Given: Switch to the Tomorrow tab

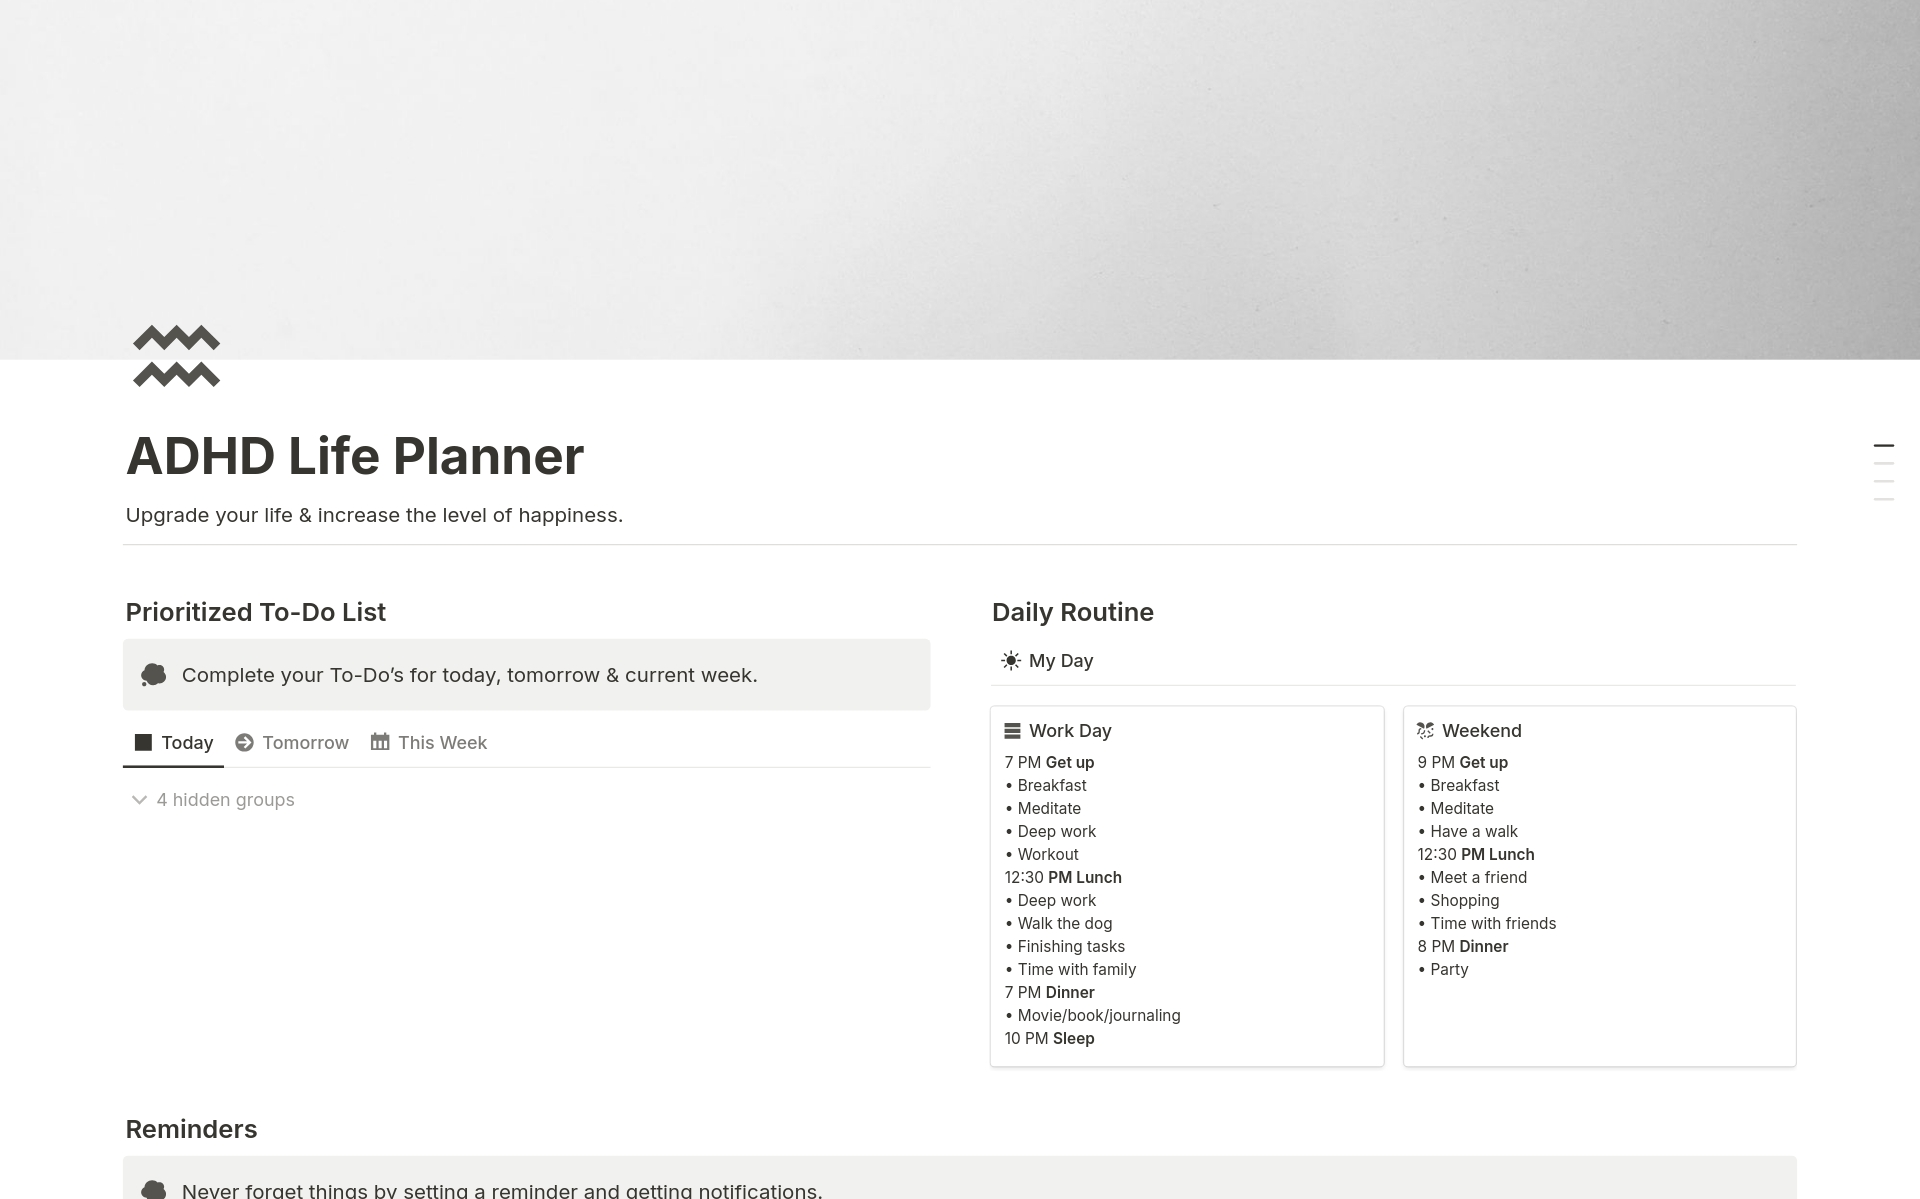Looking at the screenshot, I should click(304, 742).
